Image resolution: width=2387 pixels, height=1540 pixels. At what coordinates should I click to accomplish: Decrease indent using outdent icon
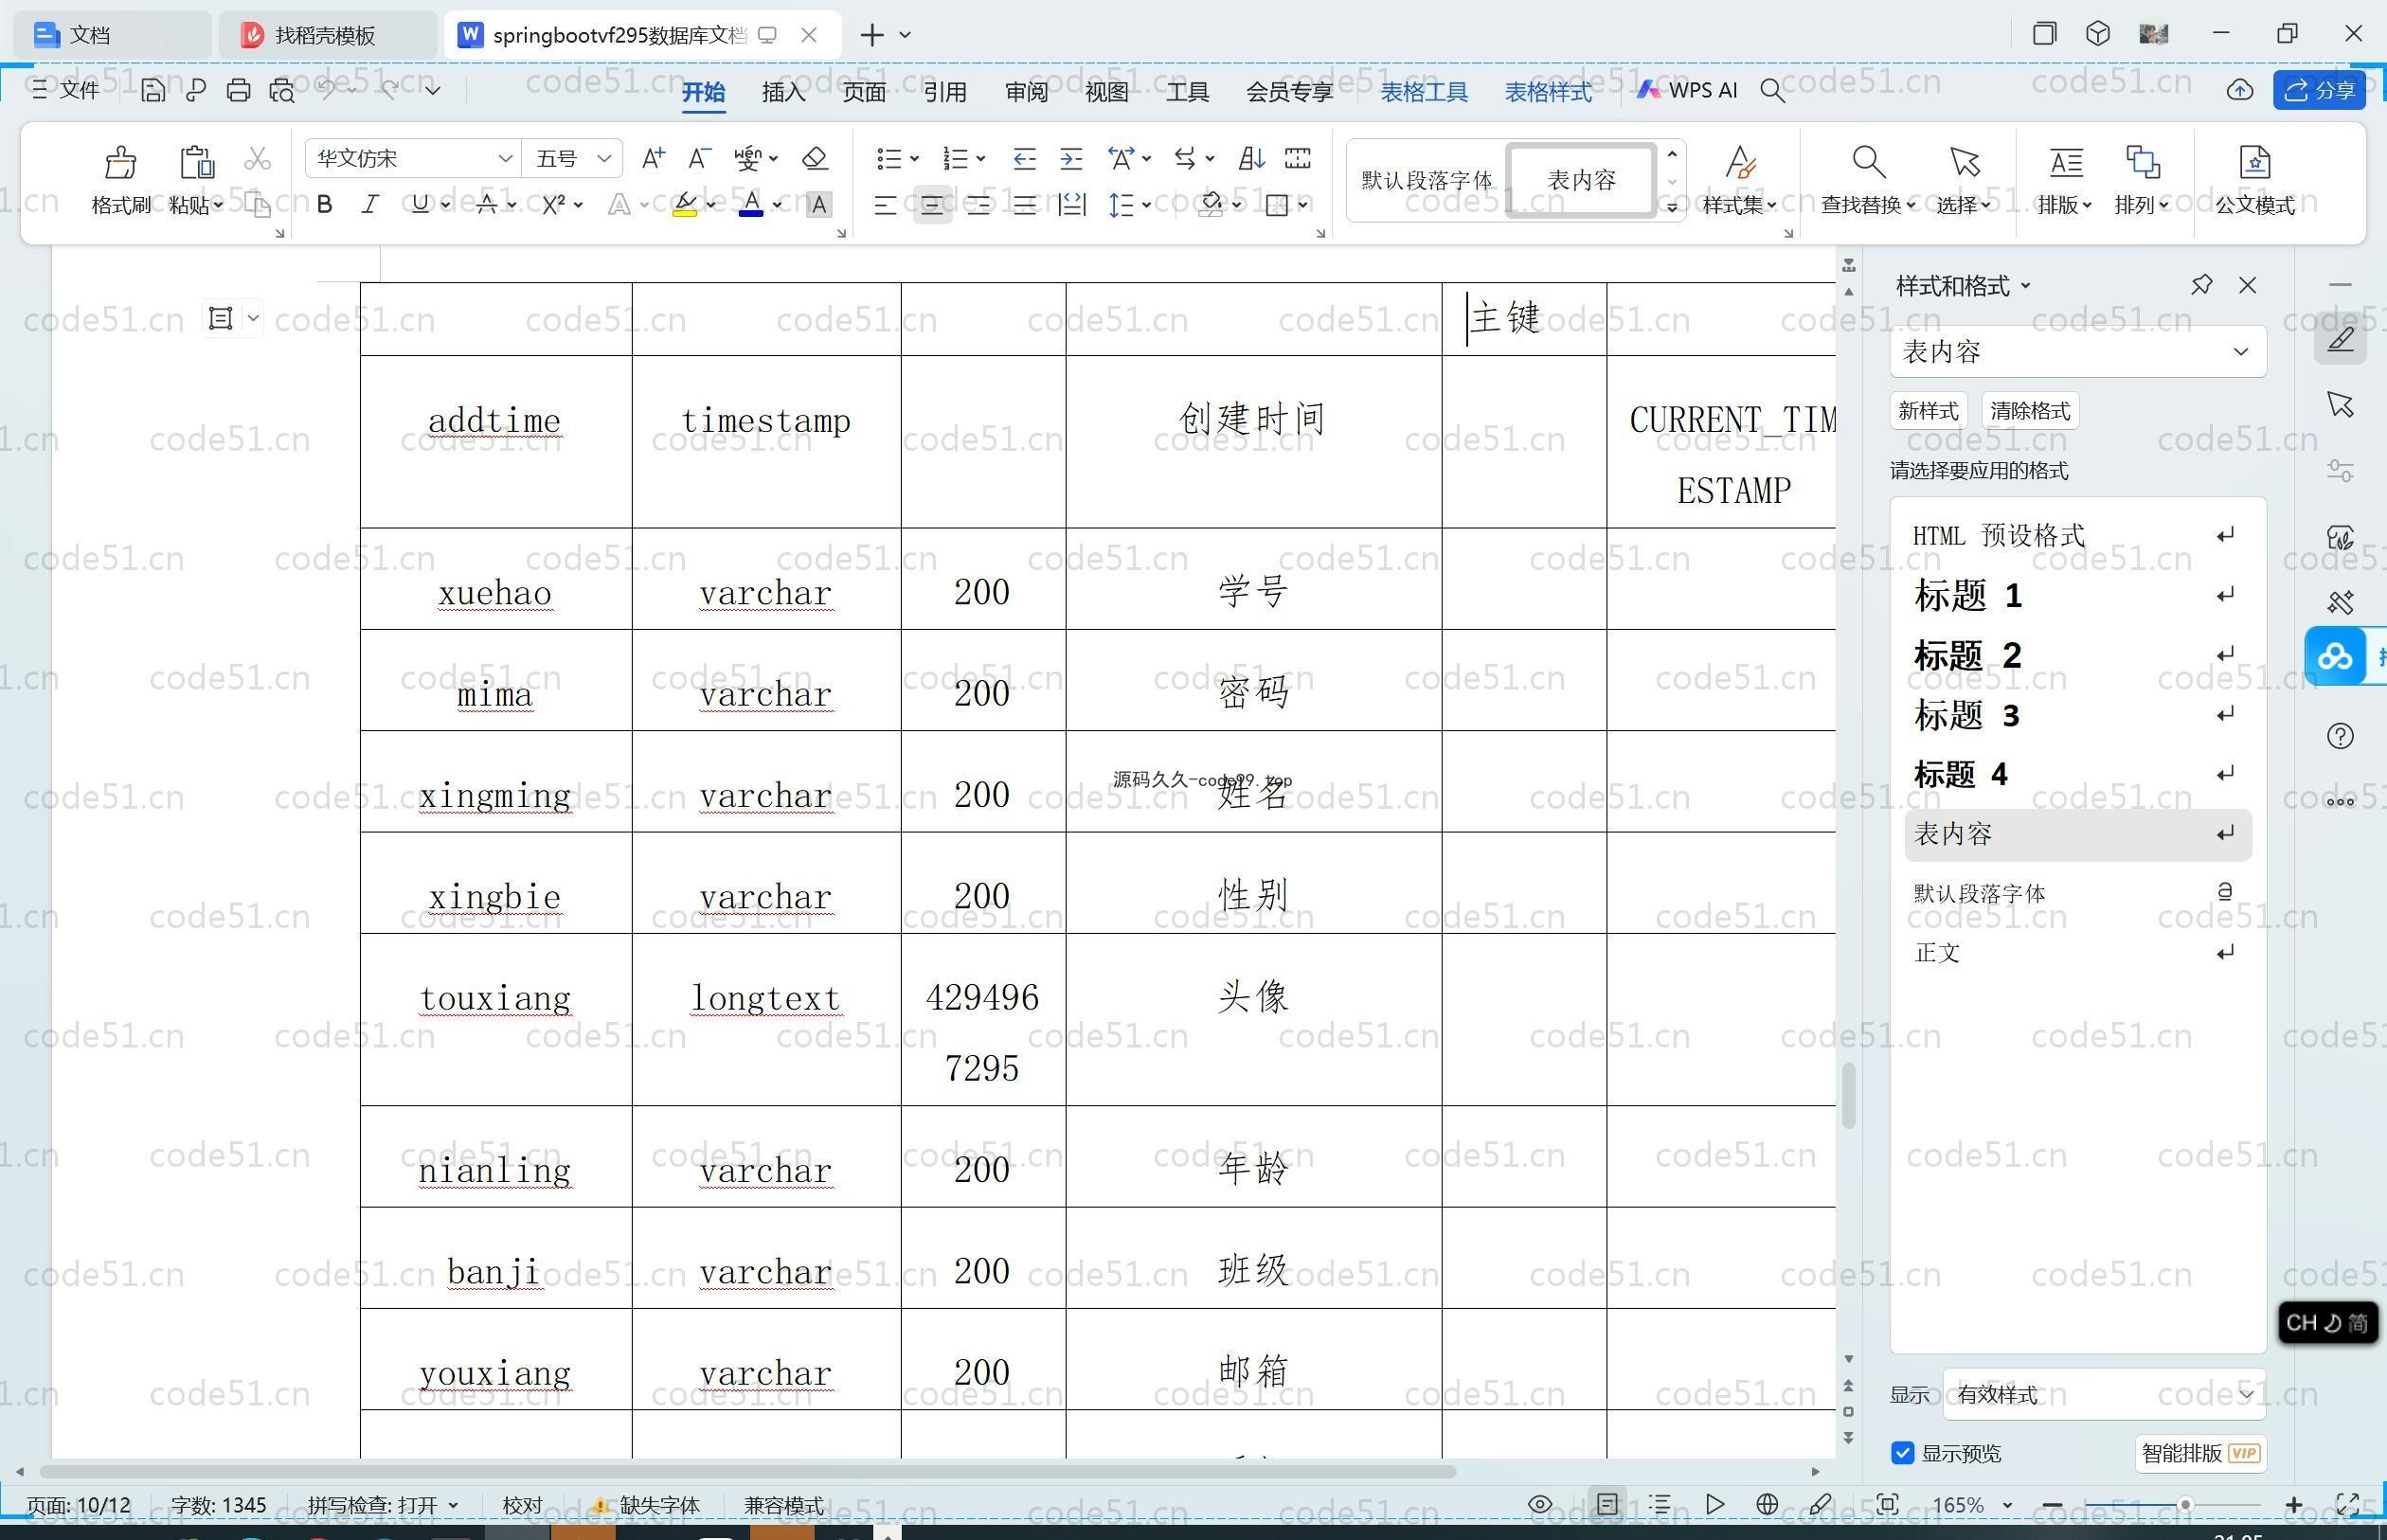1024,158
